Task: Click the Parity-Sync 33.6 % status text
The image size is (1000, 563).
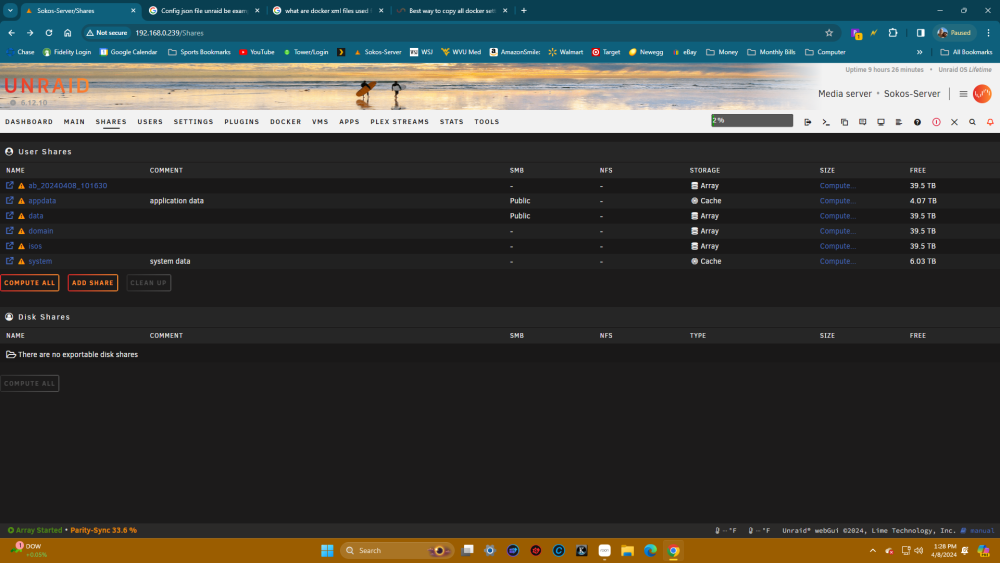Action: tap(103, 530)
